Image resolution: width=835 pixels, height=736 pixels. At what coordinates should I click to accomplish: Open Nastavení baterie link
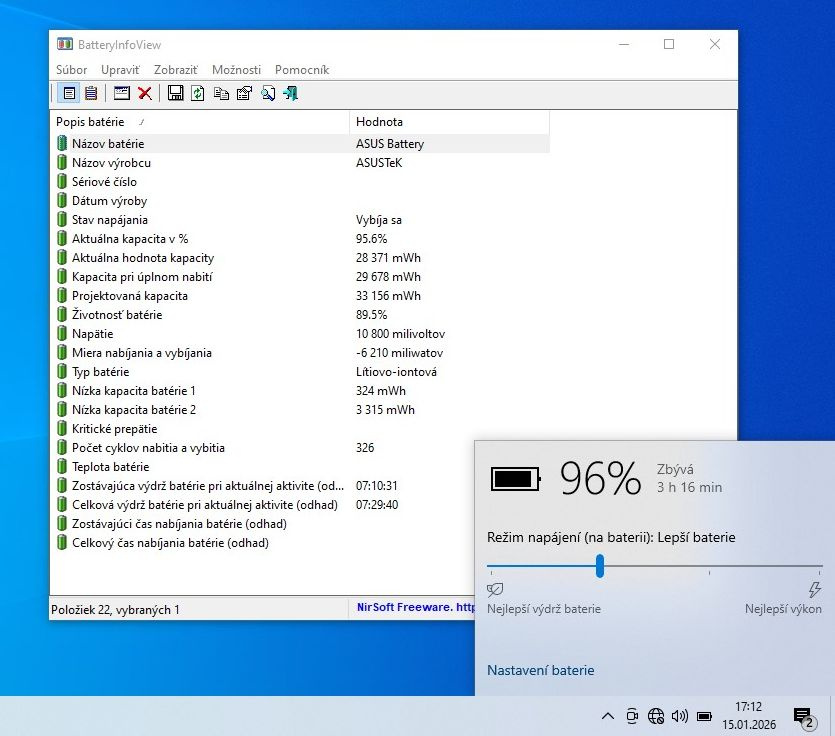(x=541, y=670)
